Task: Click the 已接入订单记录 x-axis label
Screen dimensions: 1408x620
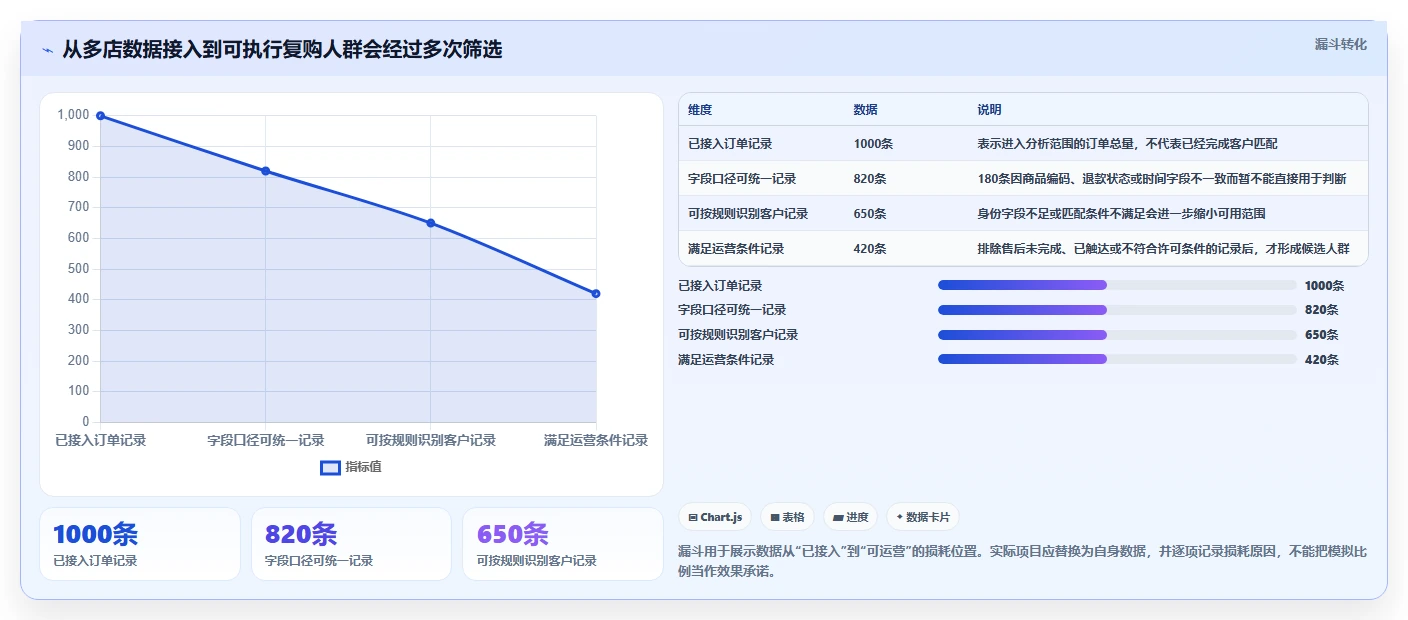Action: (x=100, y=440)
